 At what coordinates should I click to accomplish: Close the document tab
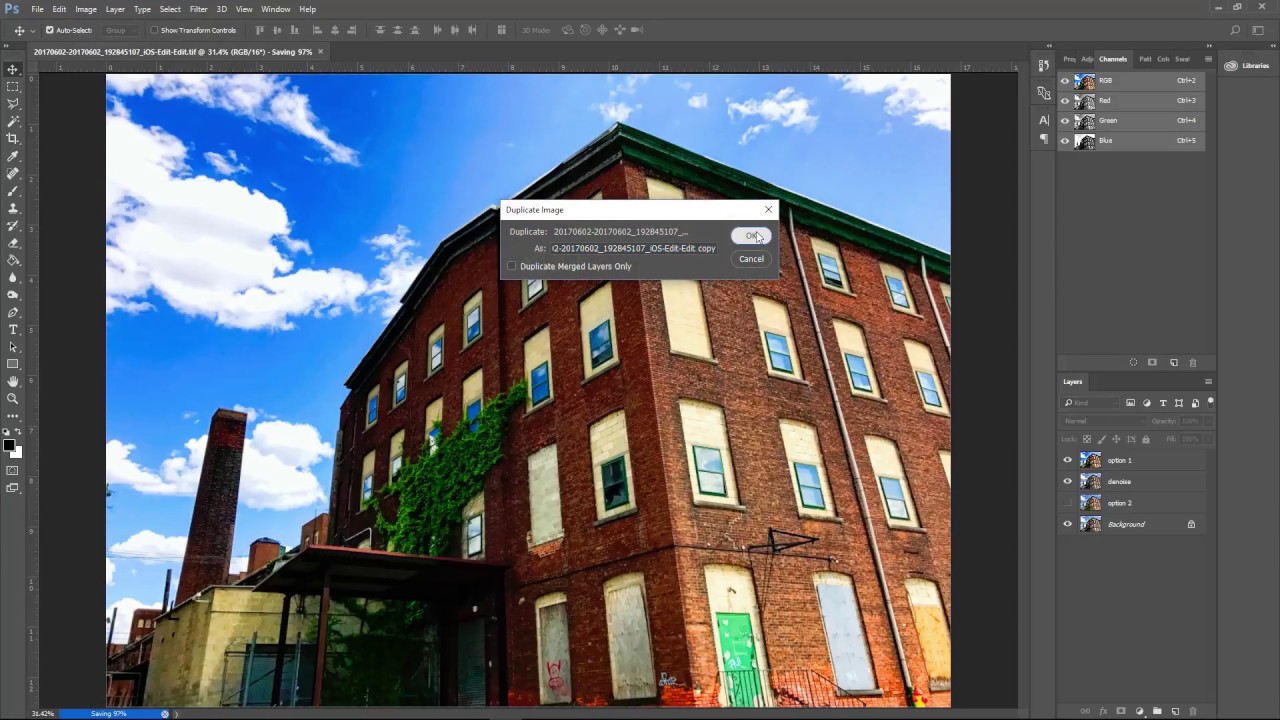pos(320,51)
